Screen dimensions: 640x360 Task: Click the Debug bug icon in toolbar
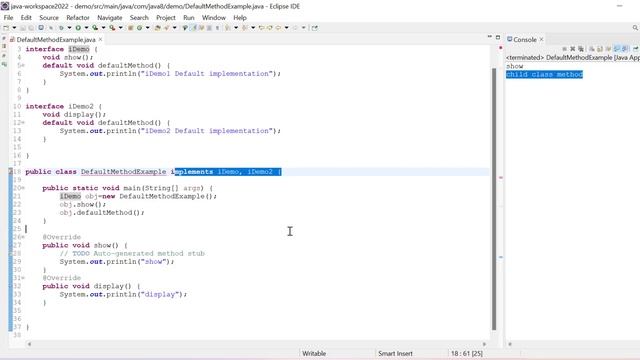click(61, 28)
